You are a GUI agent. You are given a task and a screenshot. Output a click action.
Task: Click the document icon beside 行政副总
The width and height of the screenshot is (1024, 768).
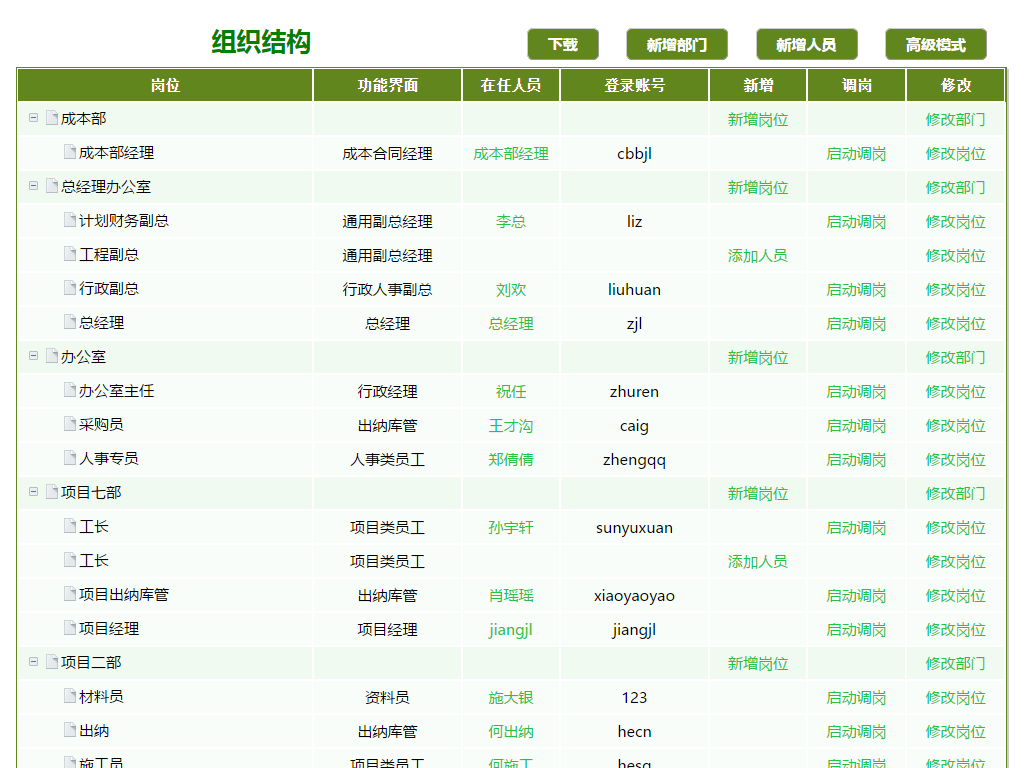70,288
